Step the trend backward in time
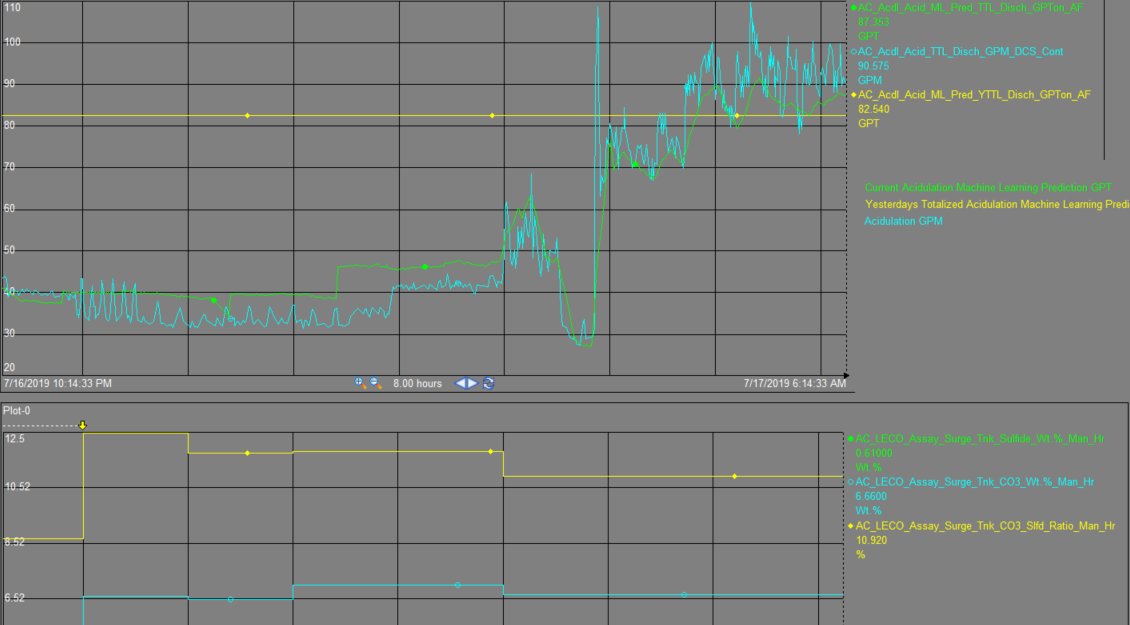 coord(461,384)
